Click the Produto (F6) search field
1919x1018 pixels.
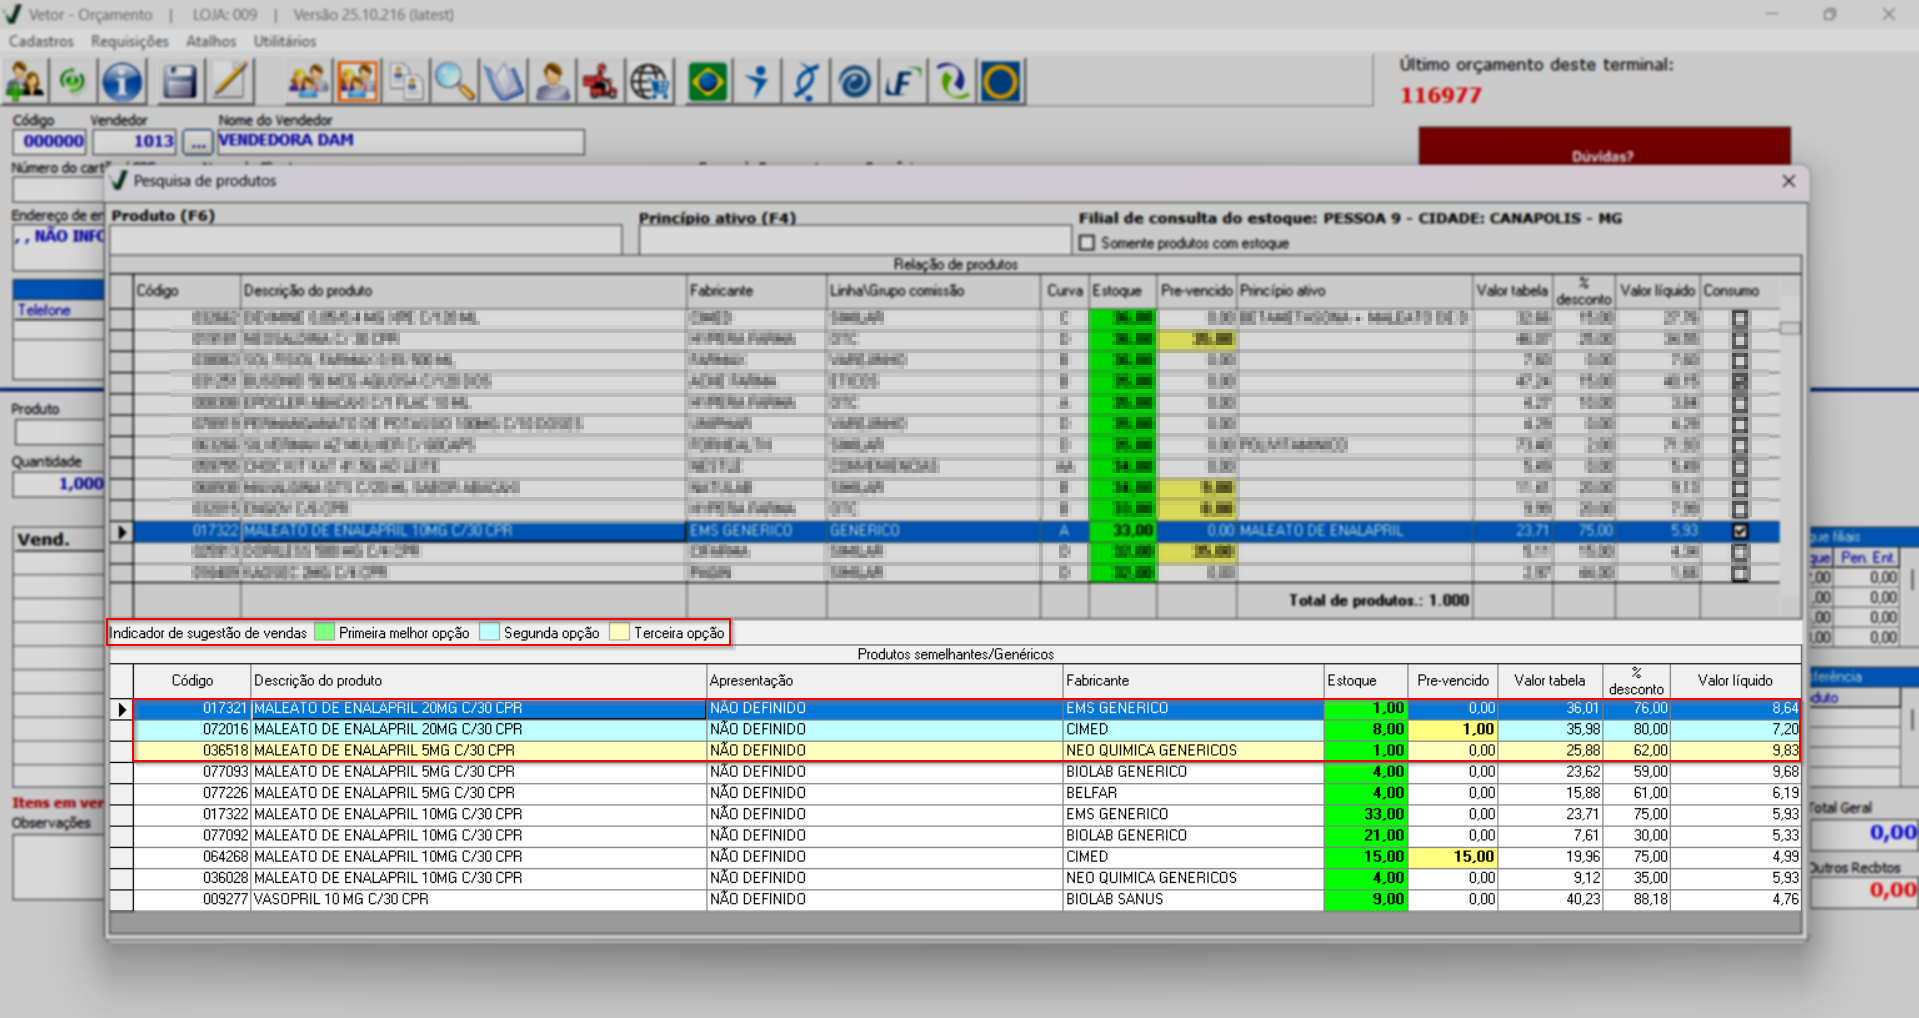(366, 240)
